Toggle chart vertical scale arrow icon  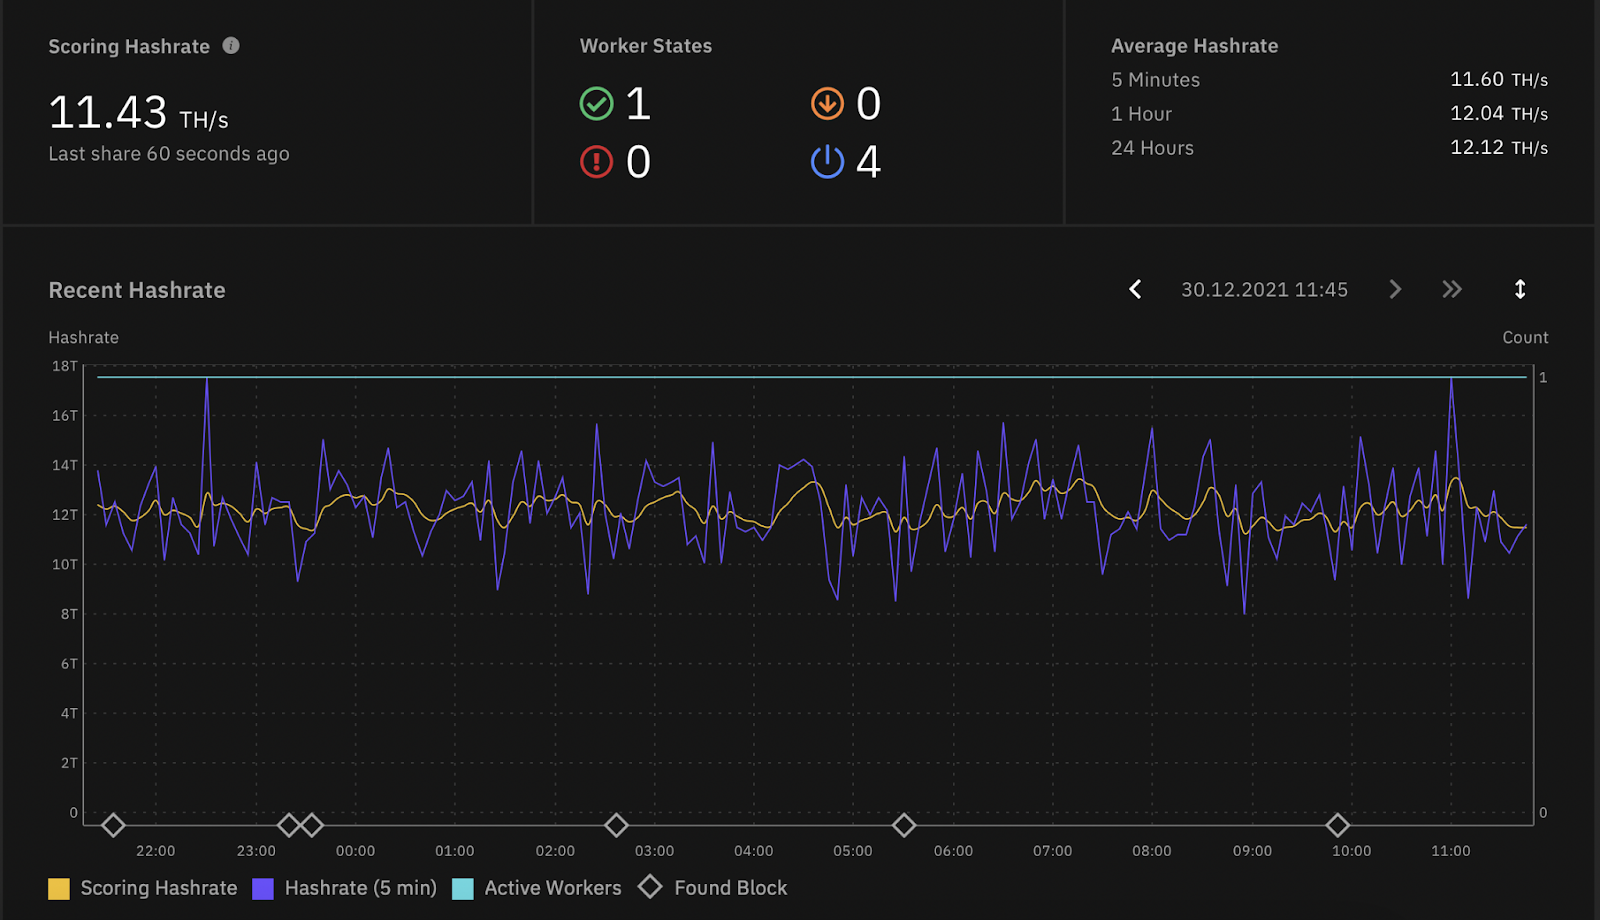pyautogui.click(x=1520, y=289)
